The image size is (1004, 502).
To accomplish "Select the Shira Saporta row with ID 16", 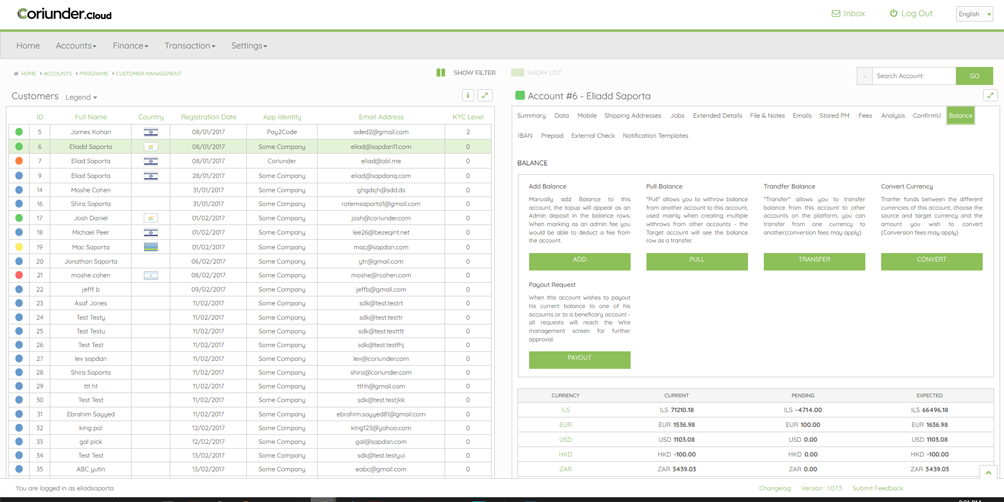I will click(x=250, y=204).
